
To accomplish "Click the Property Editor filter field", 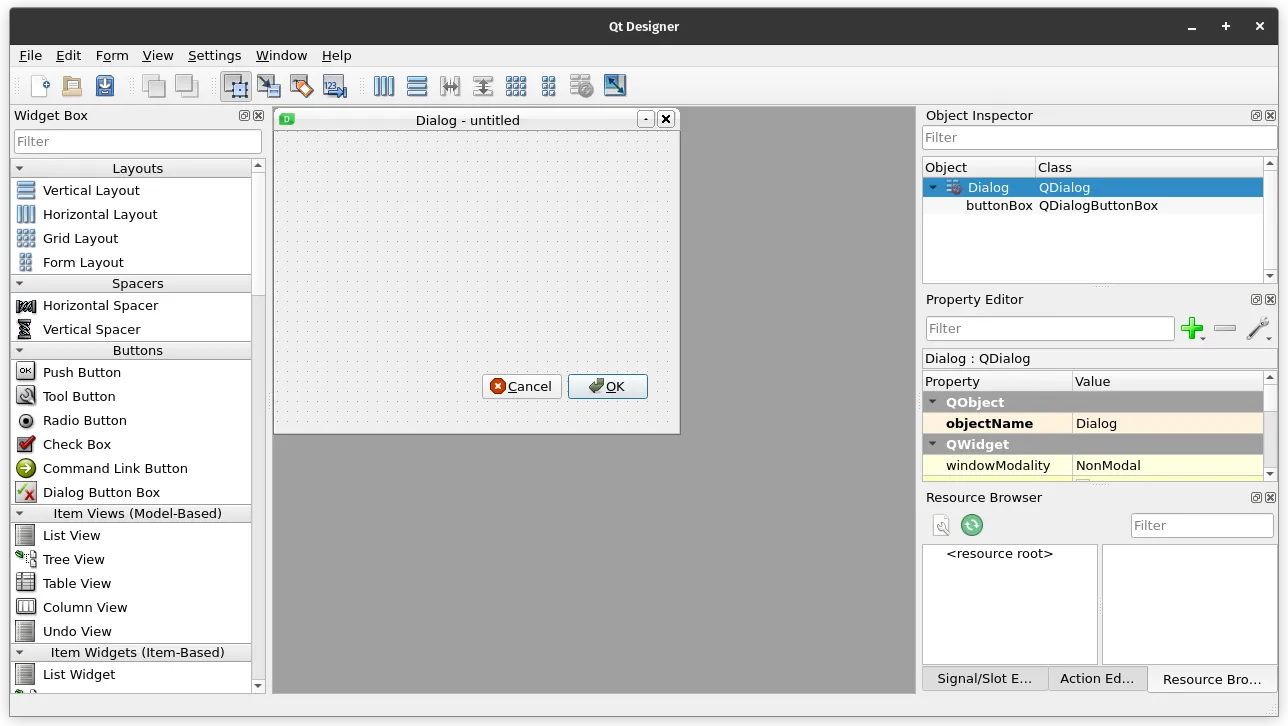I will (1050, 328).
